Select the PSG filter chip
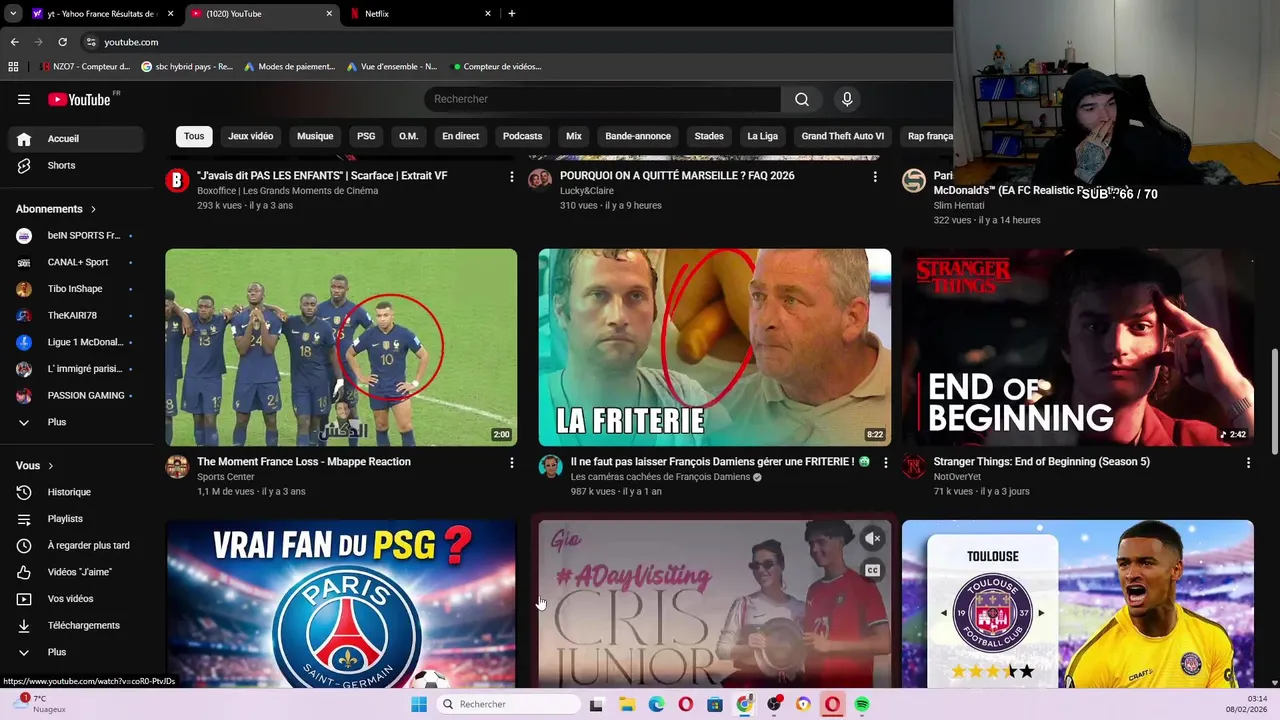The width and height of the screenshot is (1280, 720). click(x=366, y=136)
